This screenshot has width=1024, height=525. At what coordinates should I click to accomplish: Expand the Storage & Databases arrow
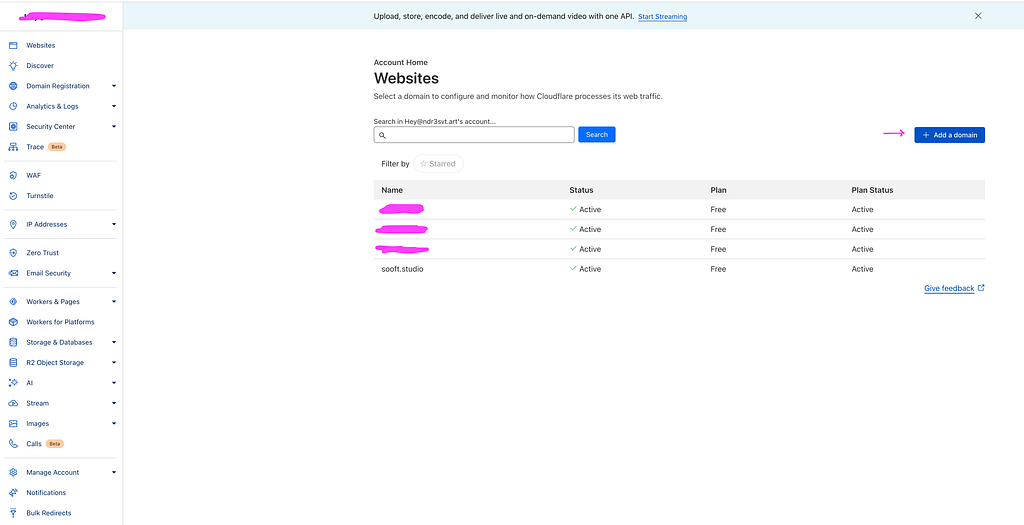coord(114,342)
